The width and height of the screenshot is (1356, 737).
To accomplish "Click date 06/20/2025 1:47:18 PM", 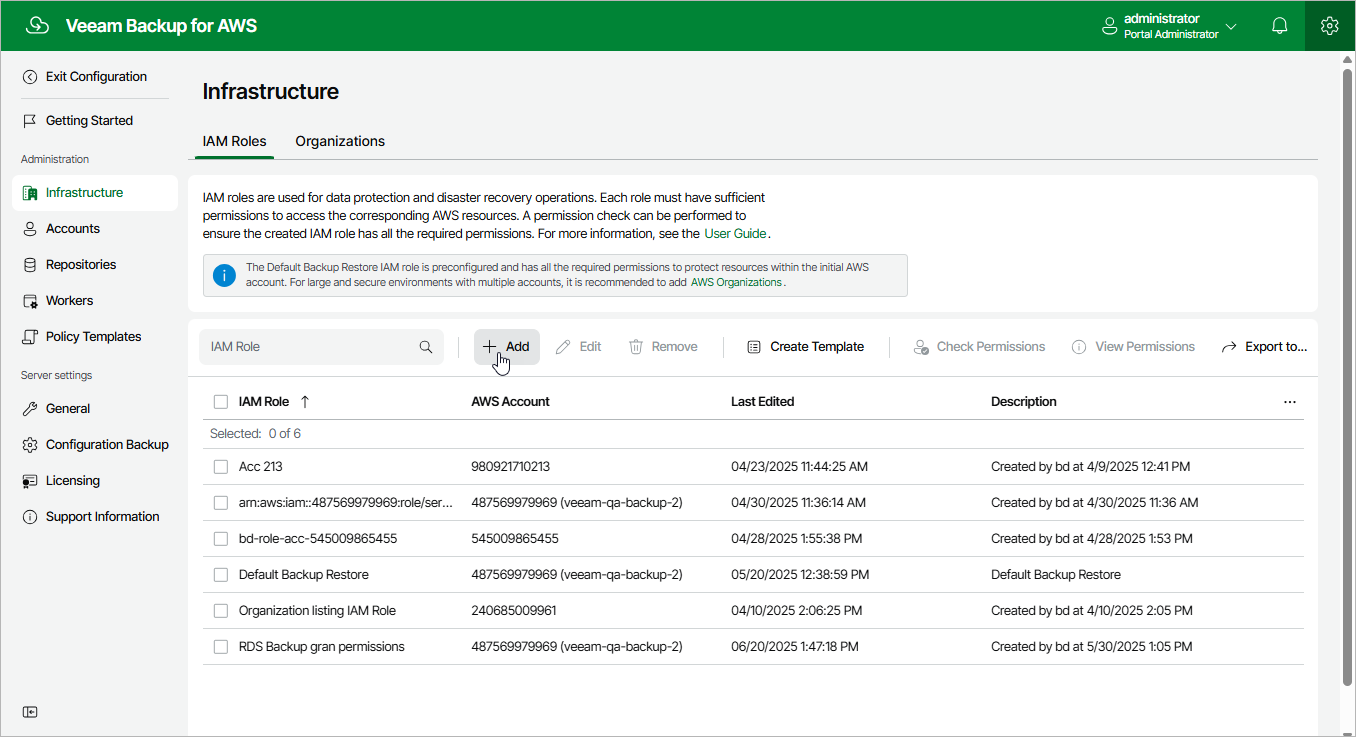I will 795,647.
